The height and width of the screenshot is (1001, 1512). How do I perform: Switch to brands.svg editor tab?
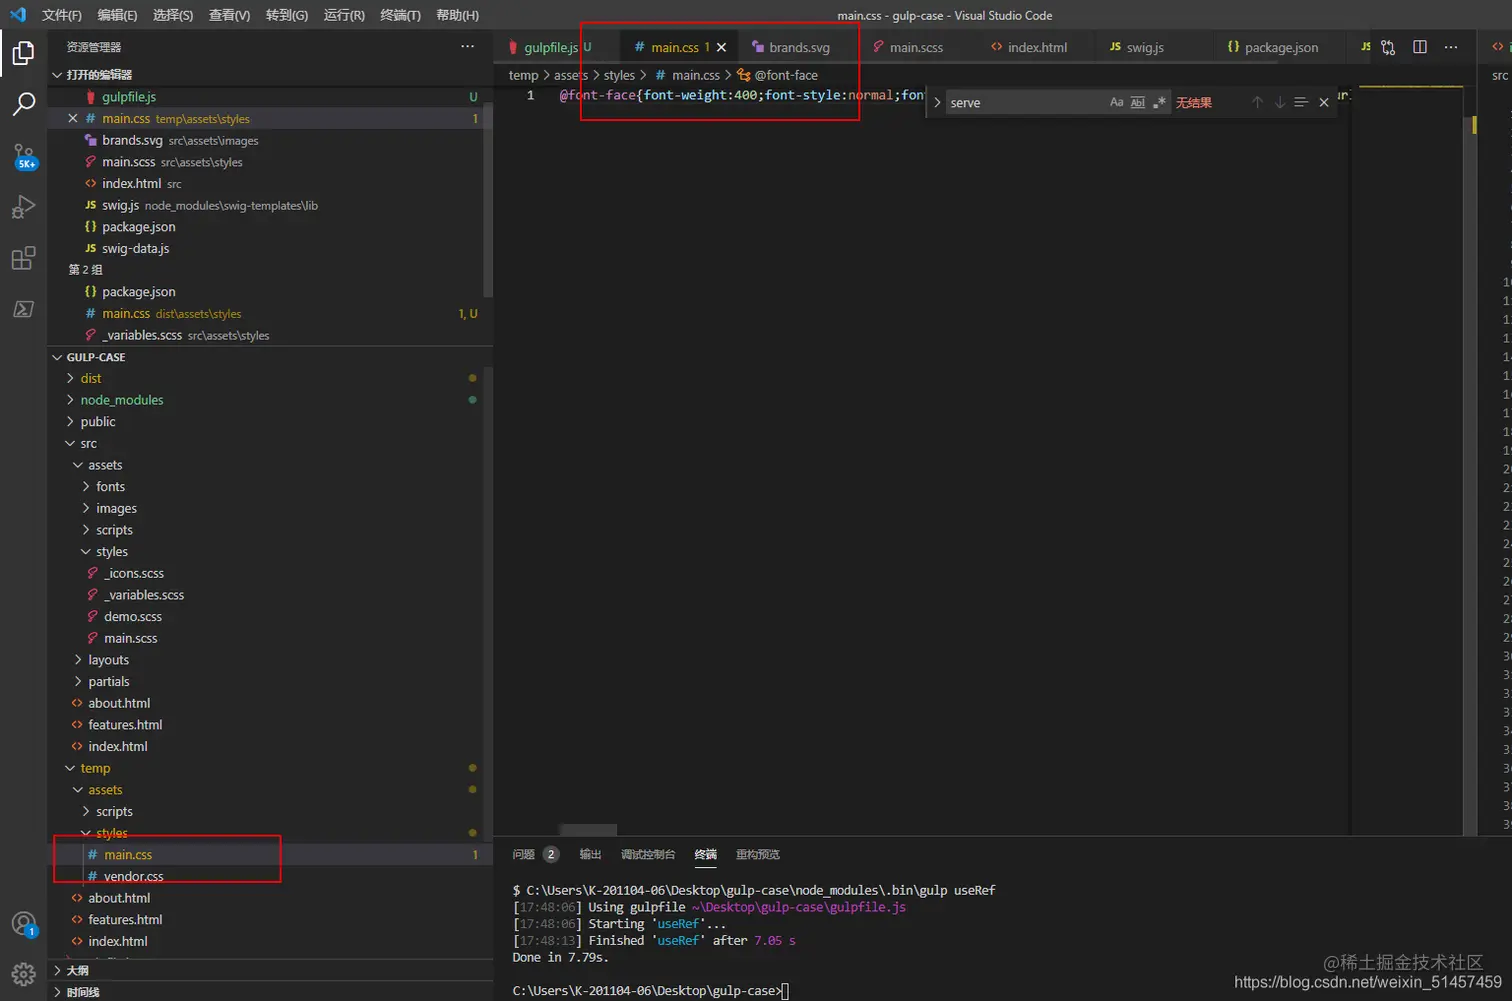pyautogui.click(x=799, y=47)
